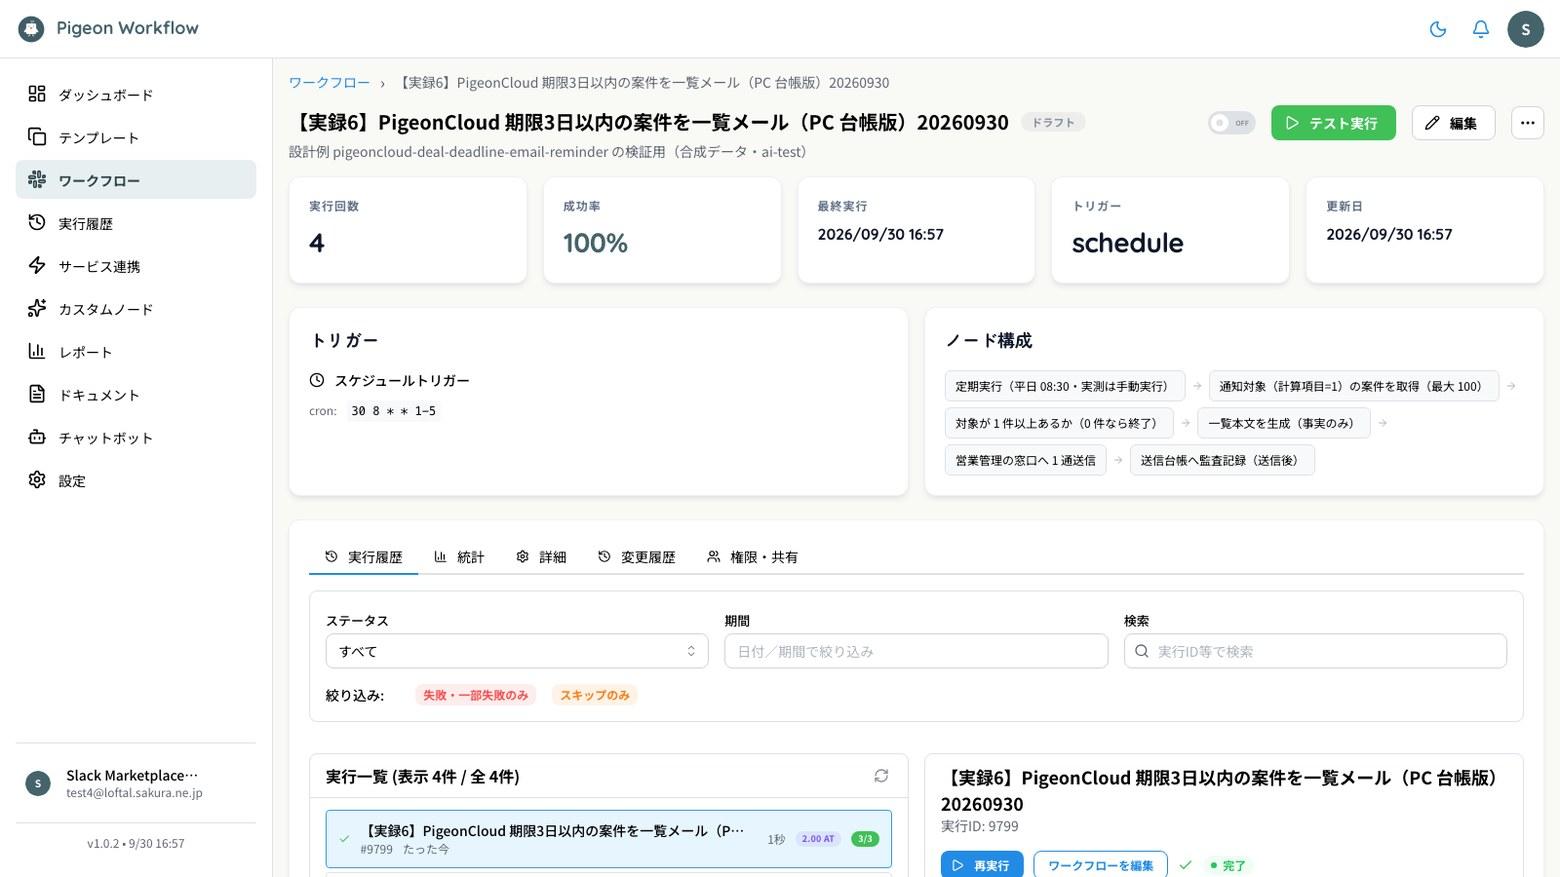Filter by スキップのみ chip

594,695
